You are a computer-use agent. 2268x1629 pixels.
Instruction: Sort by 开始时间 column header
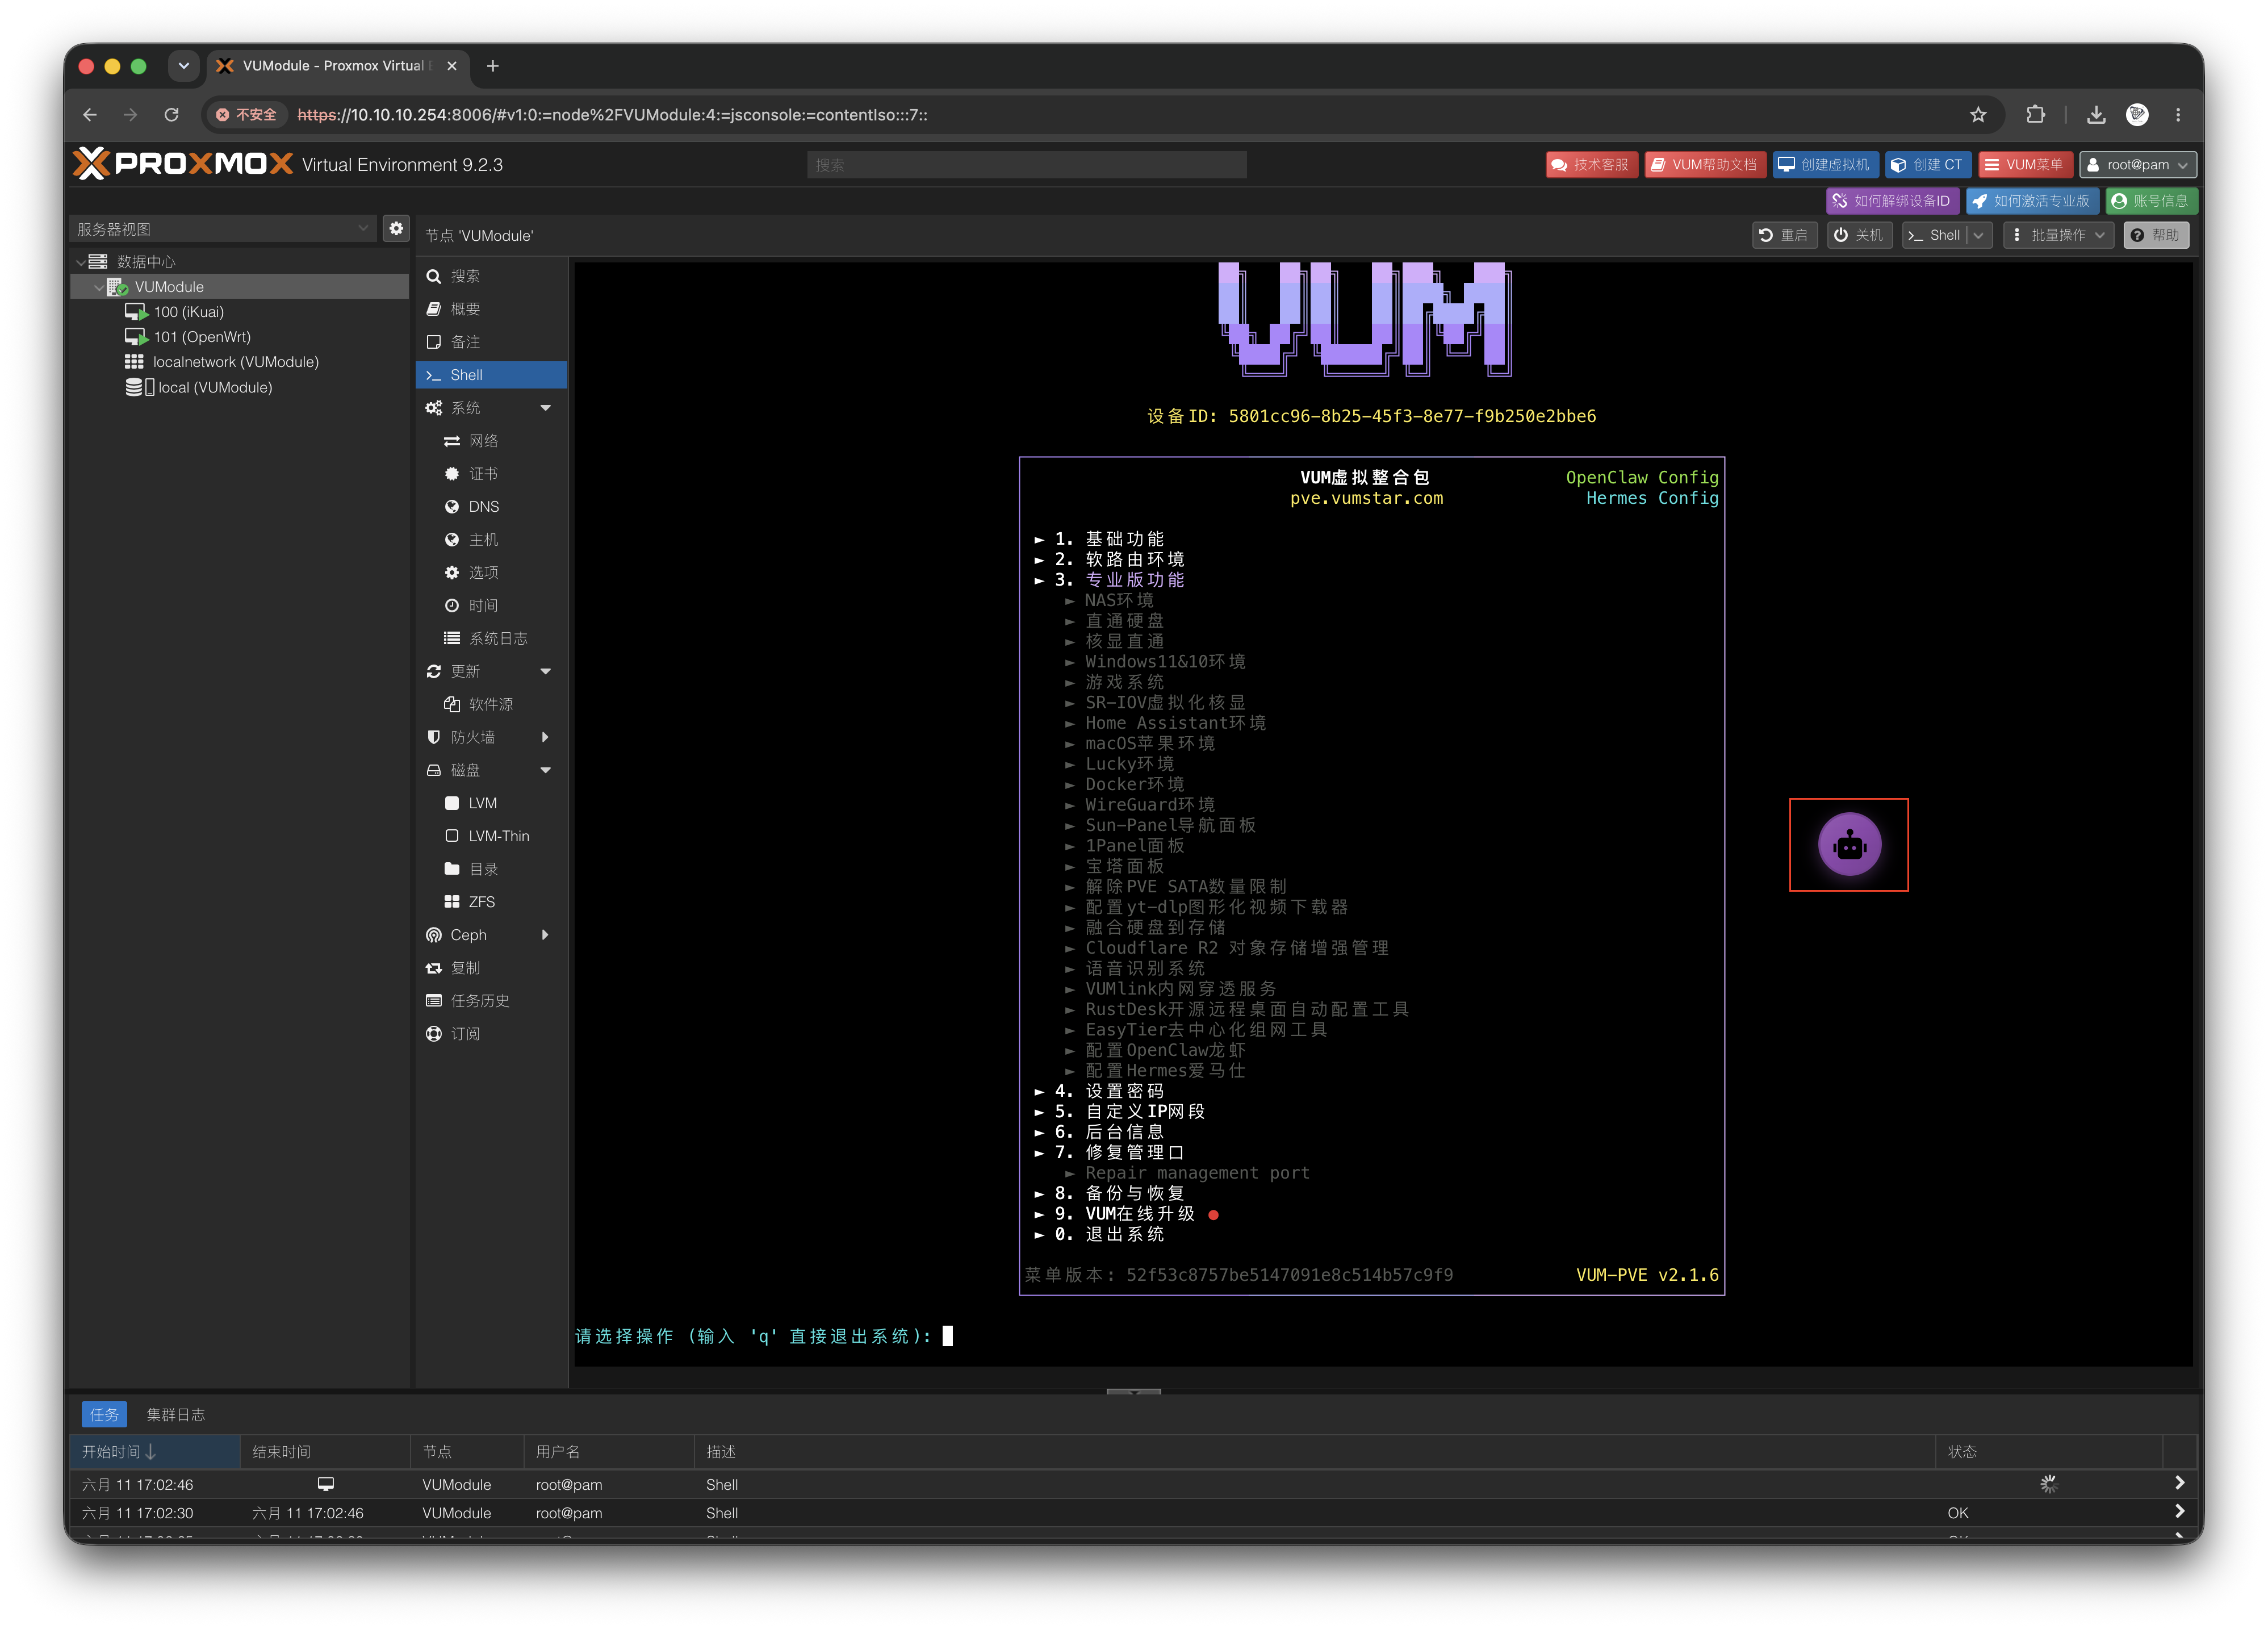point(155,1452)
